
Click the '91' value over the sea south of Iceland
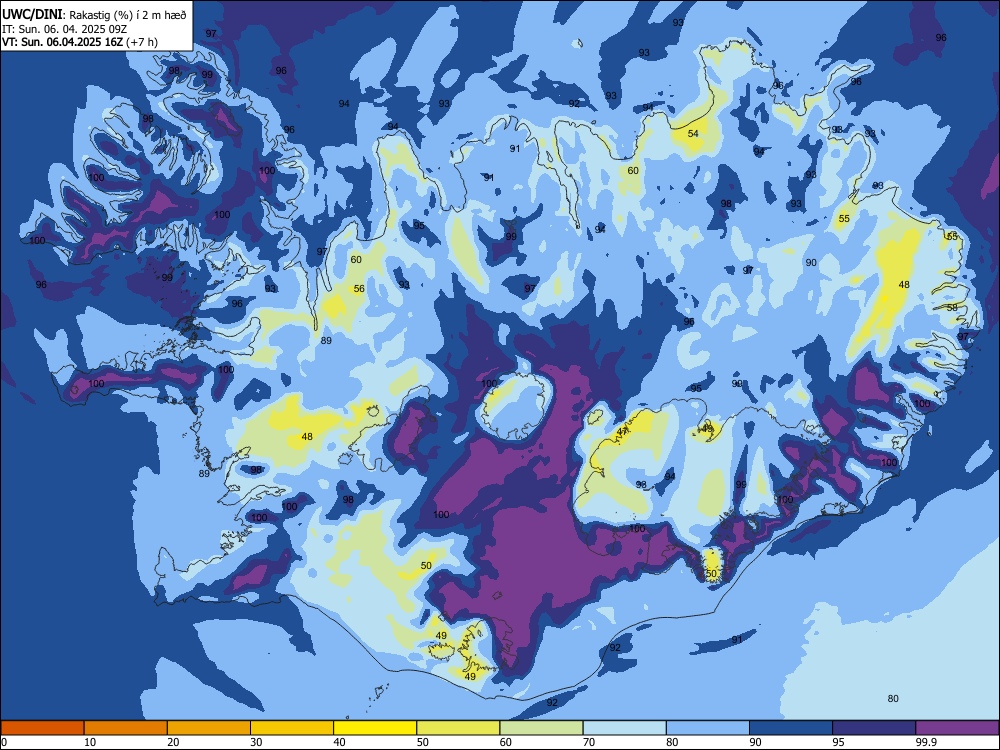[737, 639]
